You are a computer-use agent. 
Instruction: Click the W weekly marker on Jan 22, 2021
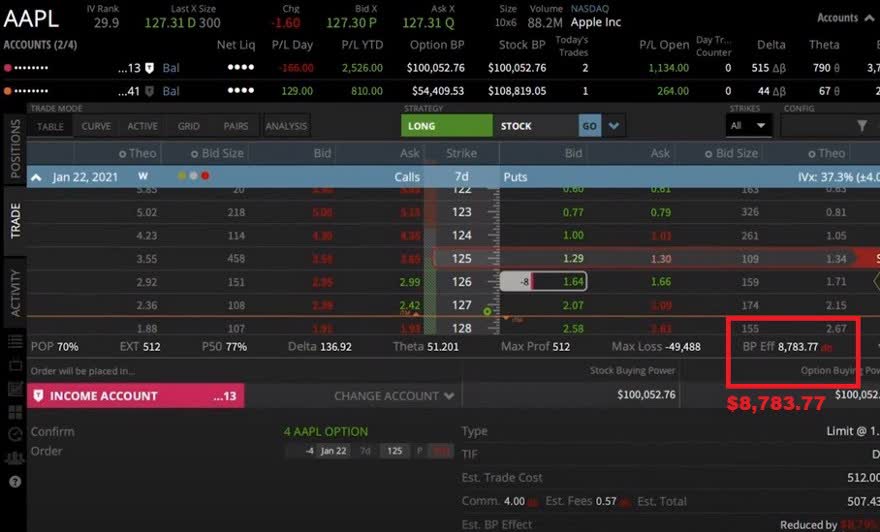143,176
